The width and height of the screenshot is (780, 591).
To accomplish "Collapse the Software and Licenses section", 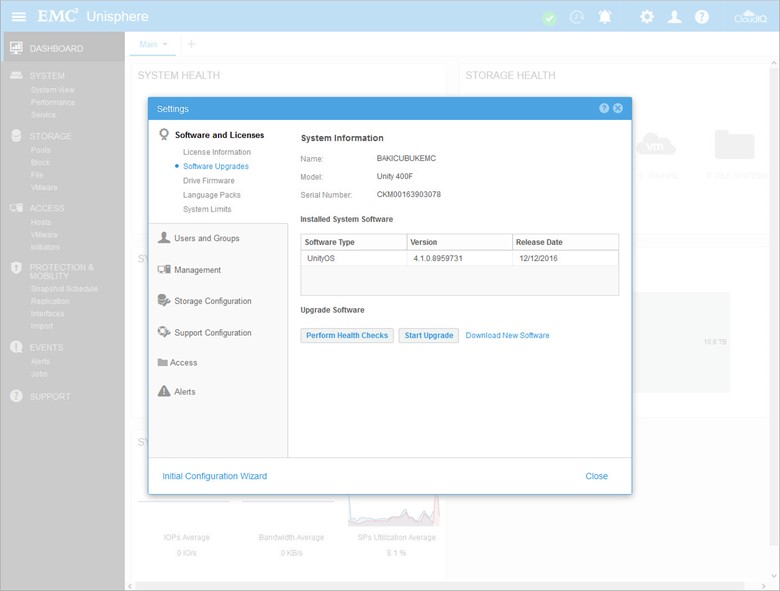I will point(219,135).
